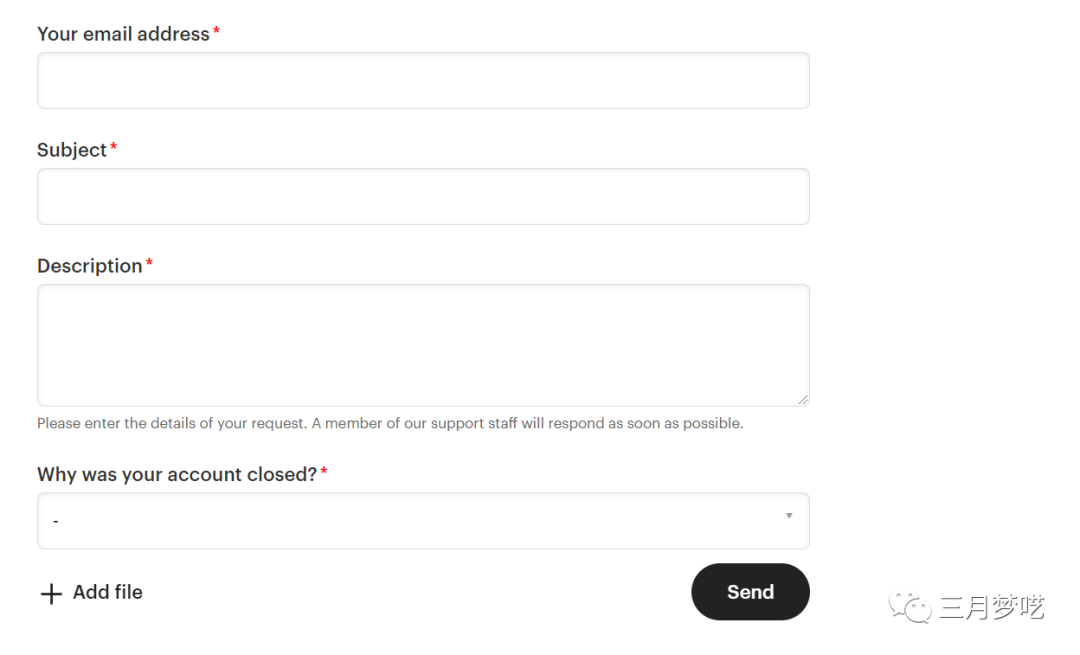Click the "Why was your account closed?" label
The image size is (1080, 655).
click(x=177, y=474)
